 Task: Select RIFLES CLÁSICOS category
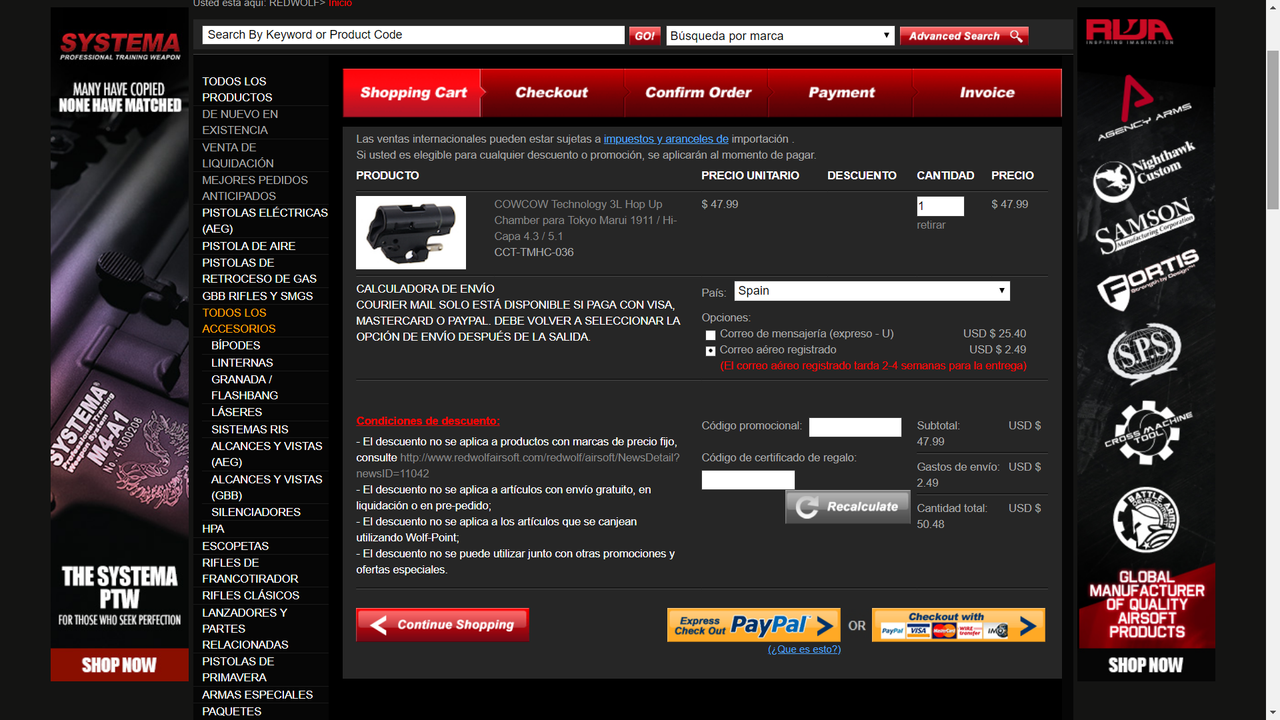coord(251,596)
